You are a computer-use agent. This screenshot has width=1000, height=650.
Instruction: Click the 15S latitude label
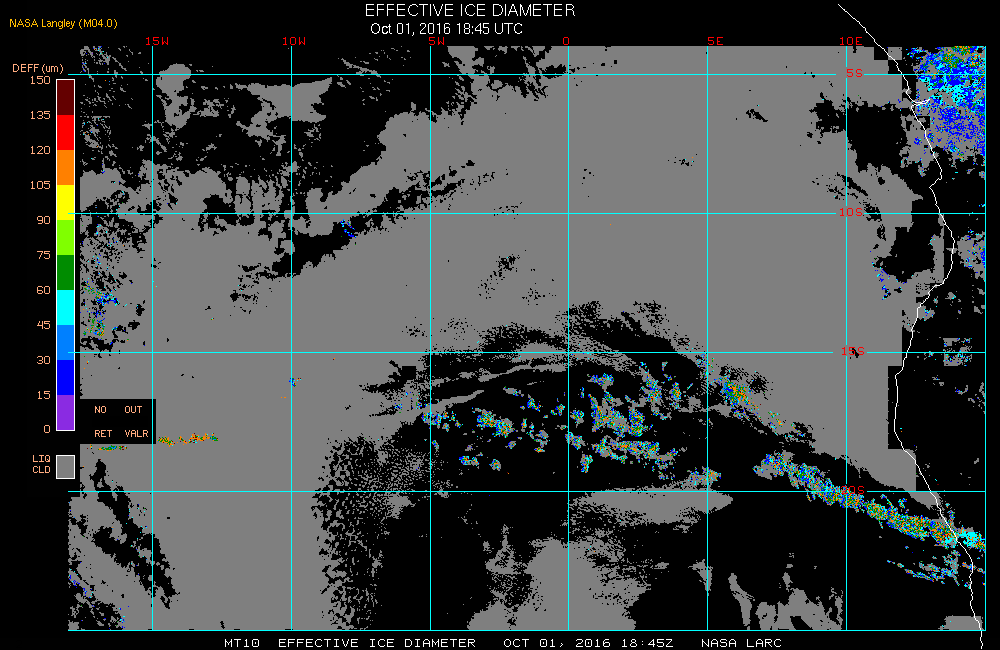(x=853, y=351)
